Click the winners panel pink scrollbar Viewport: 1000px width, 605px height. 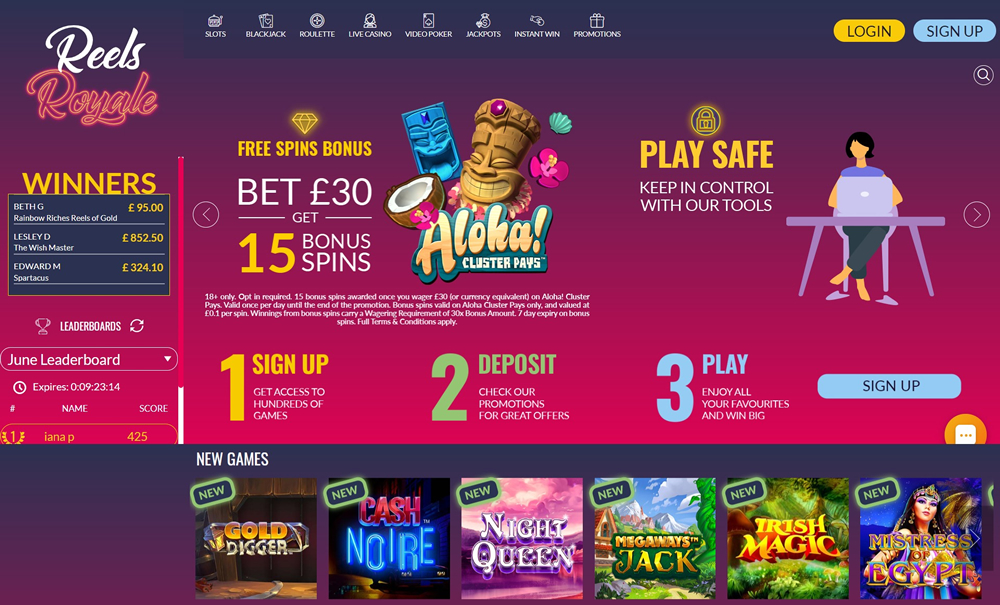pyautogui.click(x=181, y=271)
